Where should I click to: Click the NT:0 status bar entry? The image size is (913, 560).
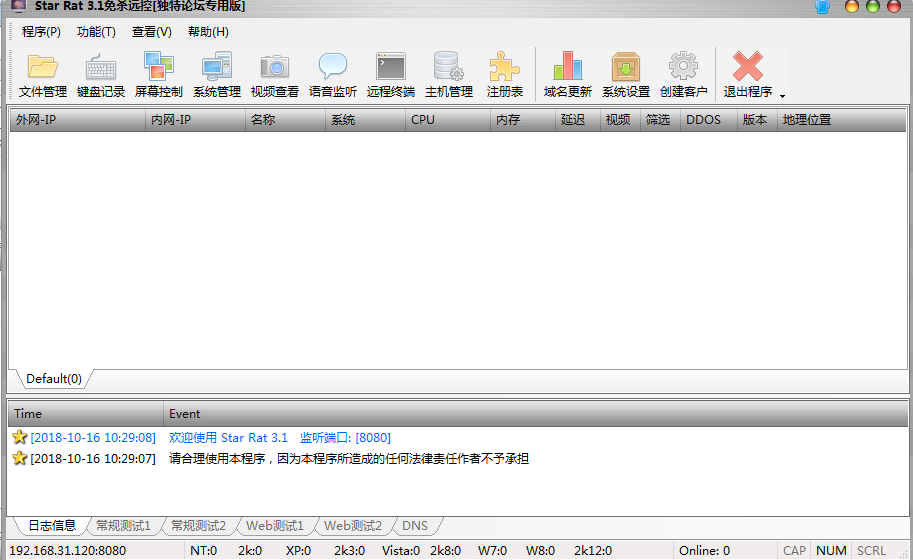click(x=203, y=551)
